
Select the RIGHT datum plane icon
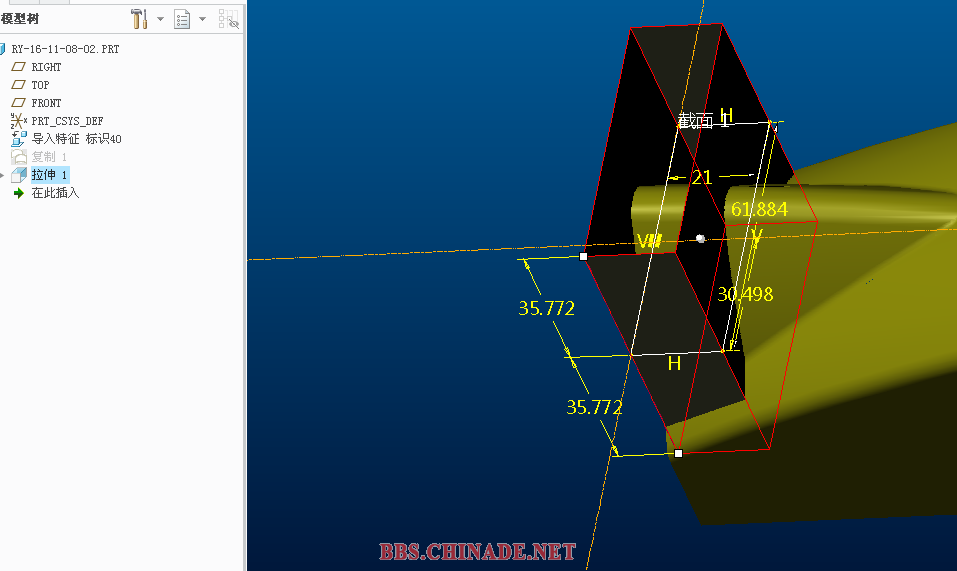(x=19, y=66)
